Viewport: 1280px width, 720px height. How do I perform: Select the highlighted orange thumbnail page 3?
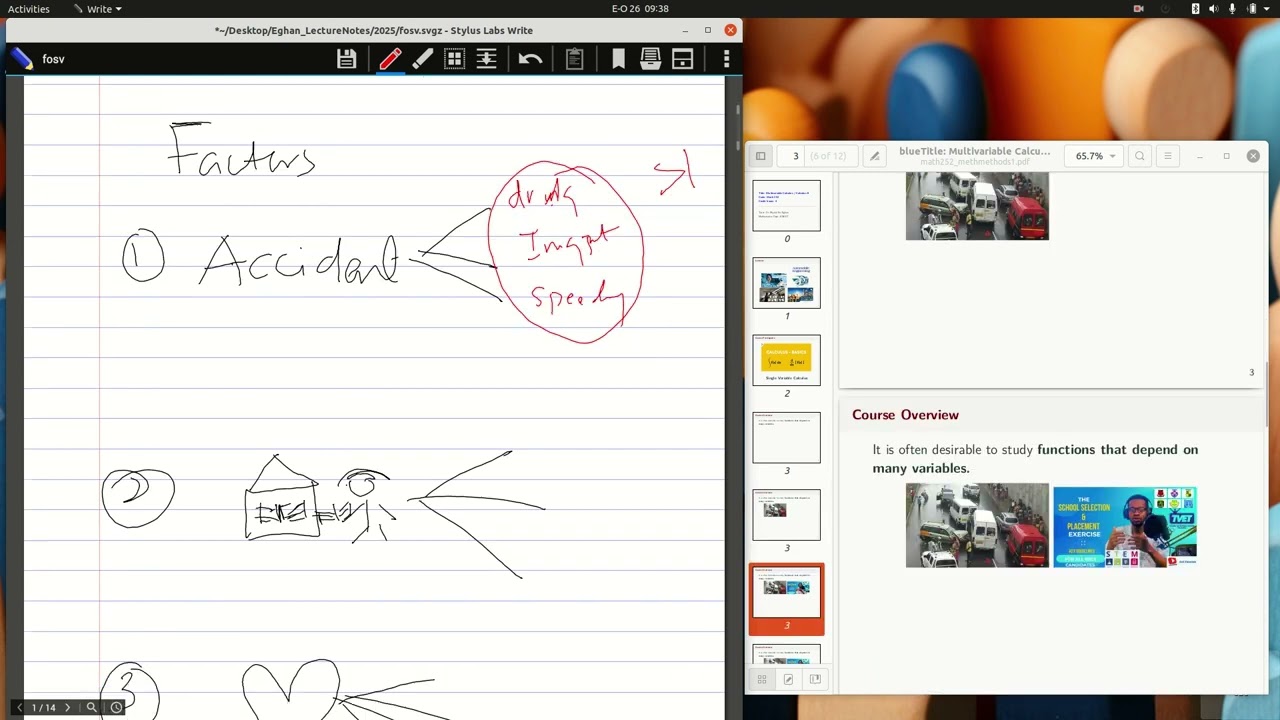[787, 599]
